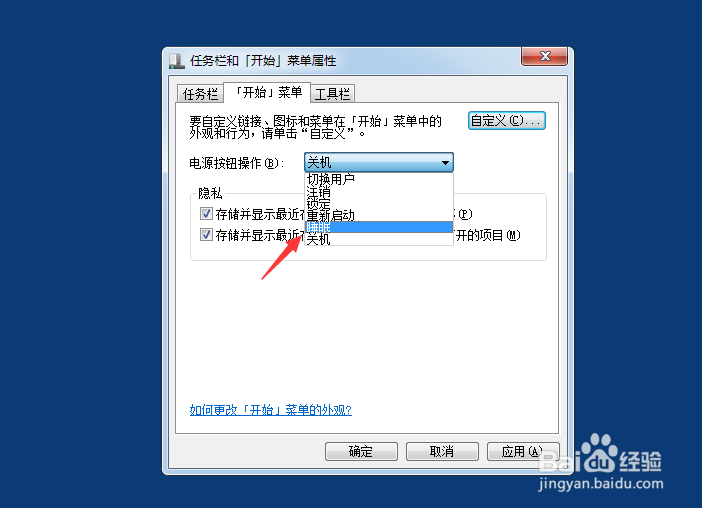Expand the 电源按钮操作 dropdown arrow

click(445, 162)
